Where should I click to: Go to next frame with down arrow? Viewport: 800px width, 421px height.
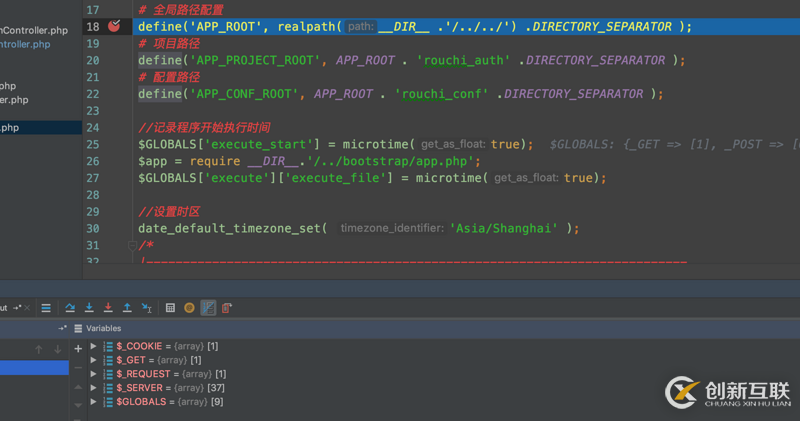pos(58,349)
